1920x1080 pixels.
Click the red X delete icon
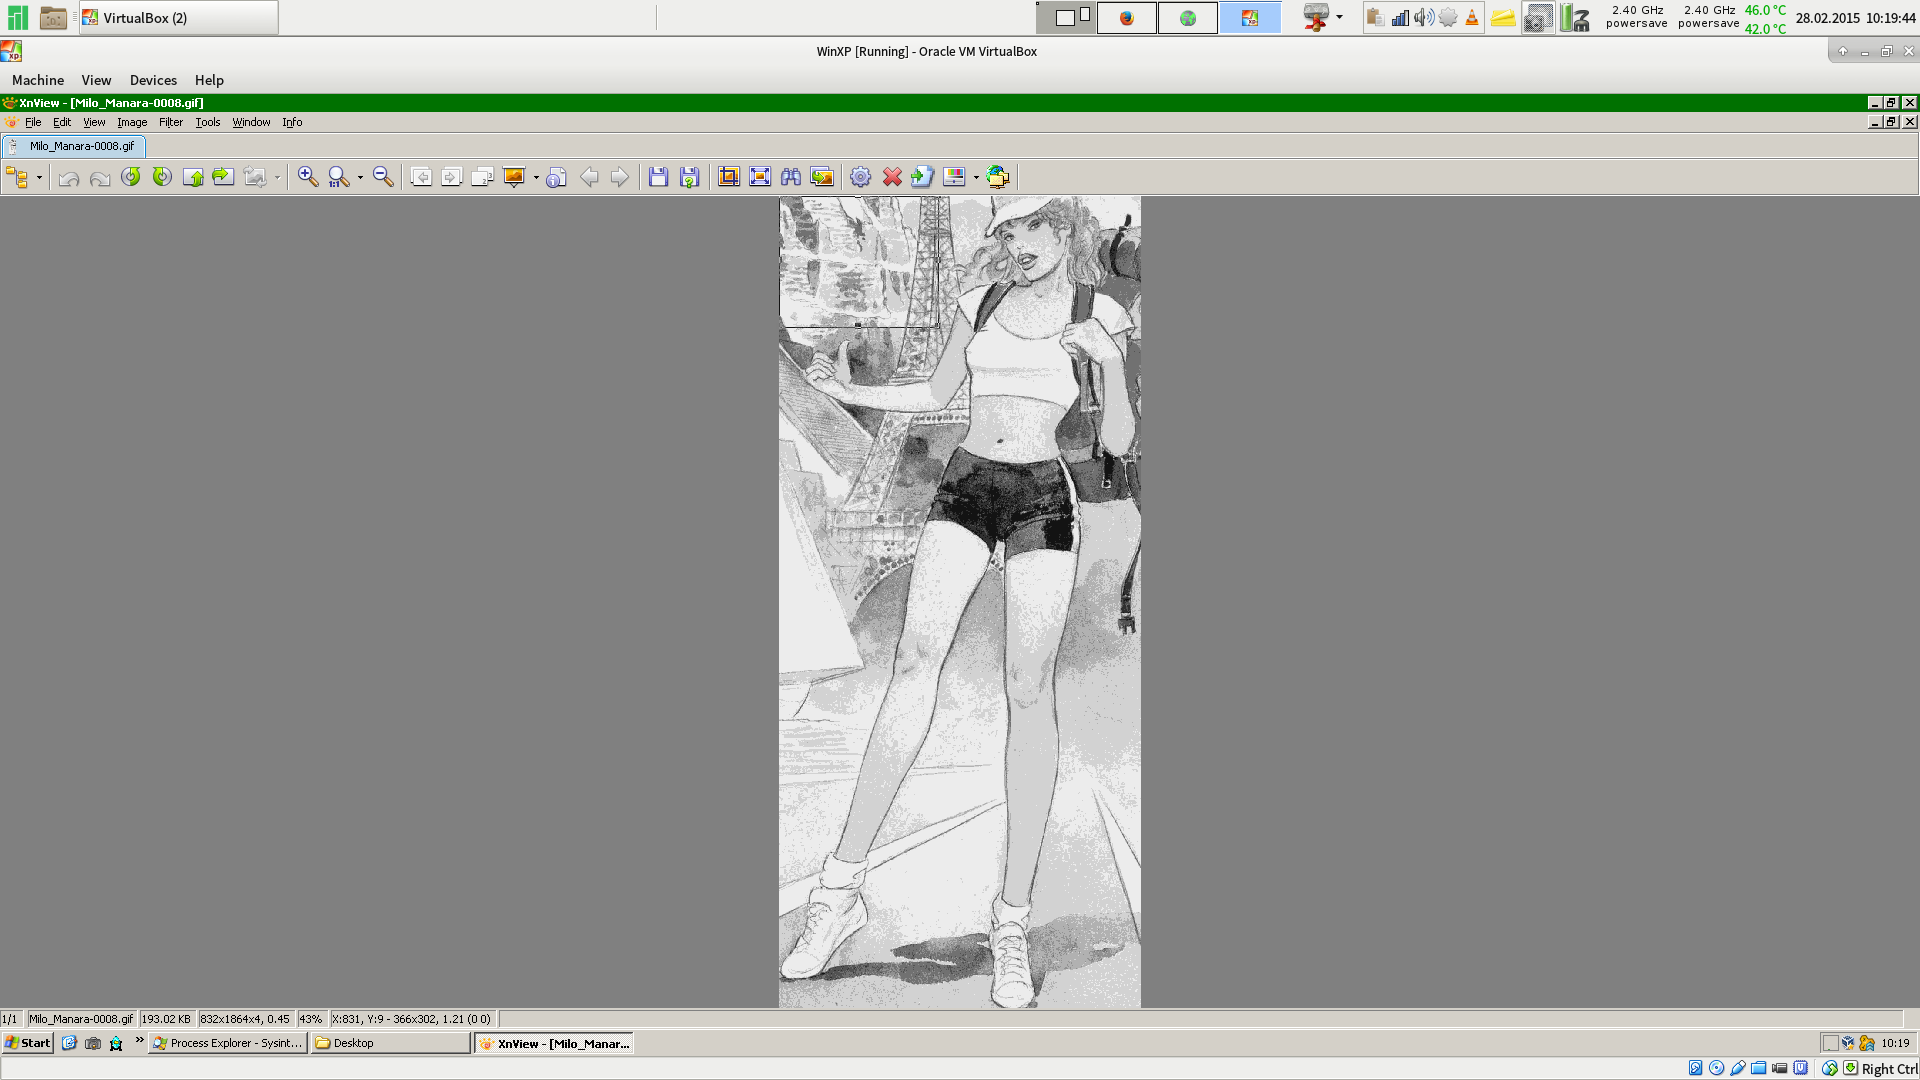tap(892, 177)
